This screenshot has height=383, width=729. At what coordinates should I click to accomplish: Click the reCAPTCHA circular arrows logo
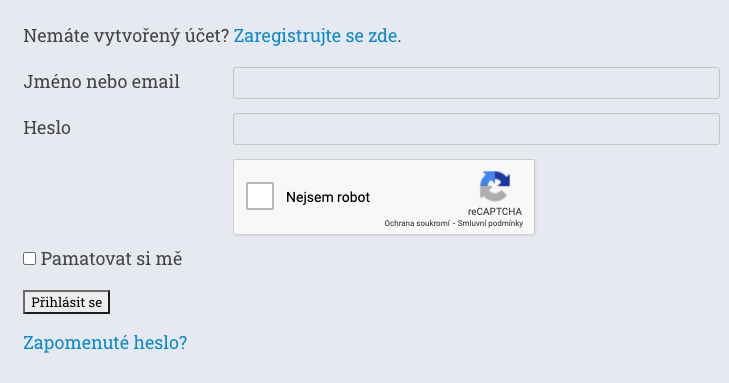495,186
